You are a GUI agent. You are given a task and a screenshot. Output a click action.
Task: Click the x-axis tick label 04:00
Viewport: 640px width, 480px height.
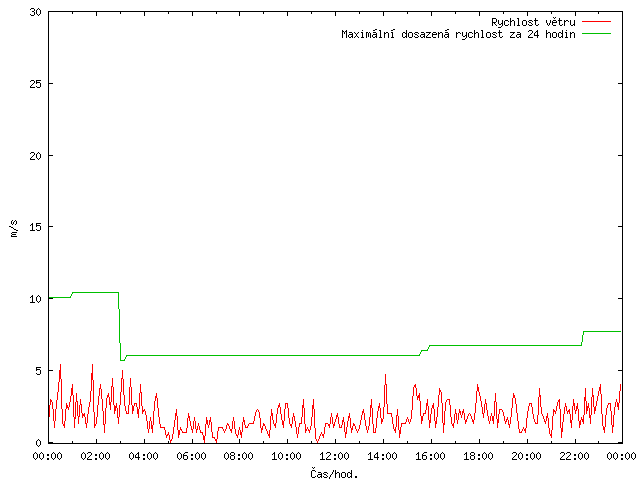(x=143, y=456)
